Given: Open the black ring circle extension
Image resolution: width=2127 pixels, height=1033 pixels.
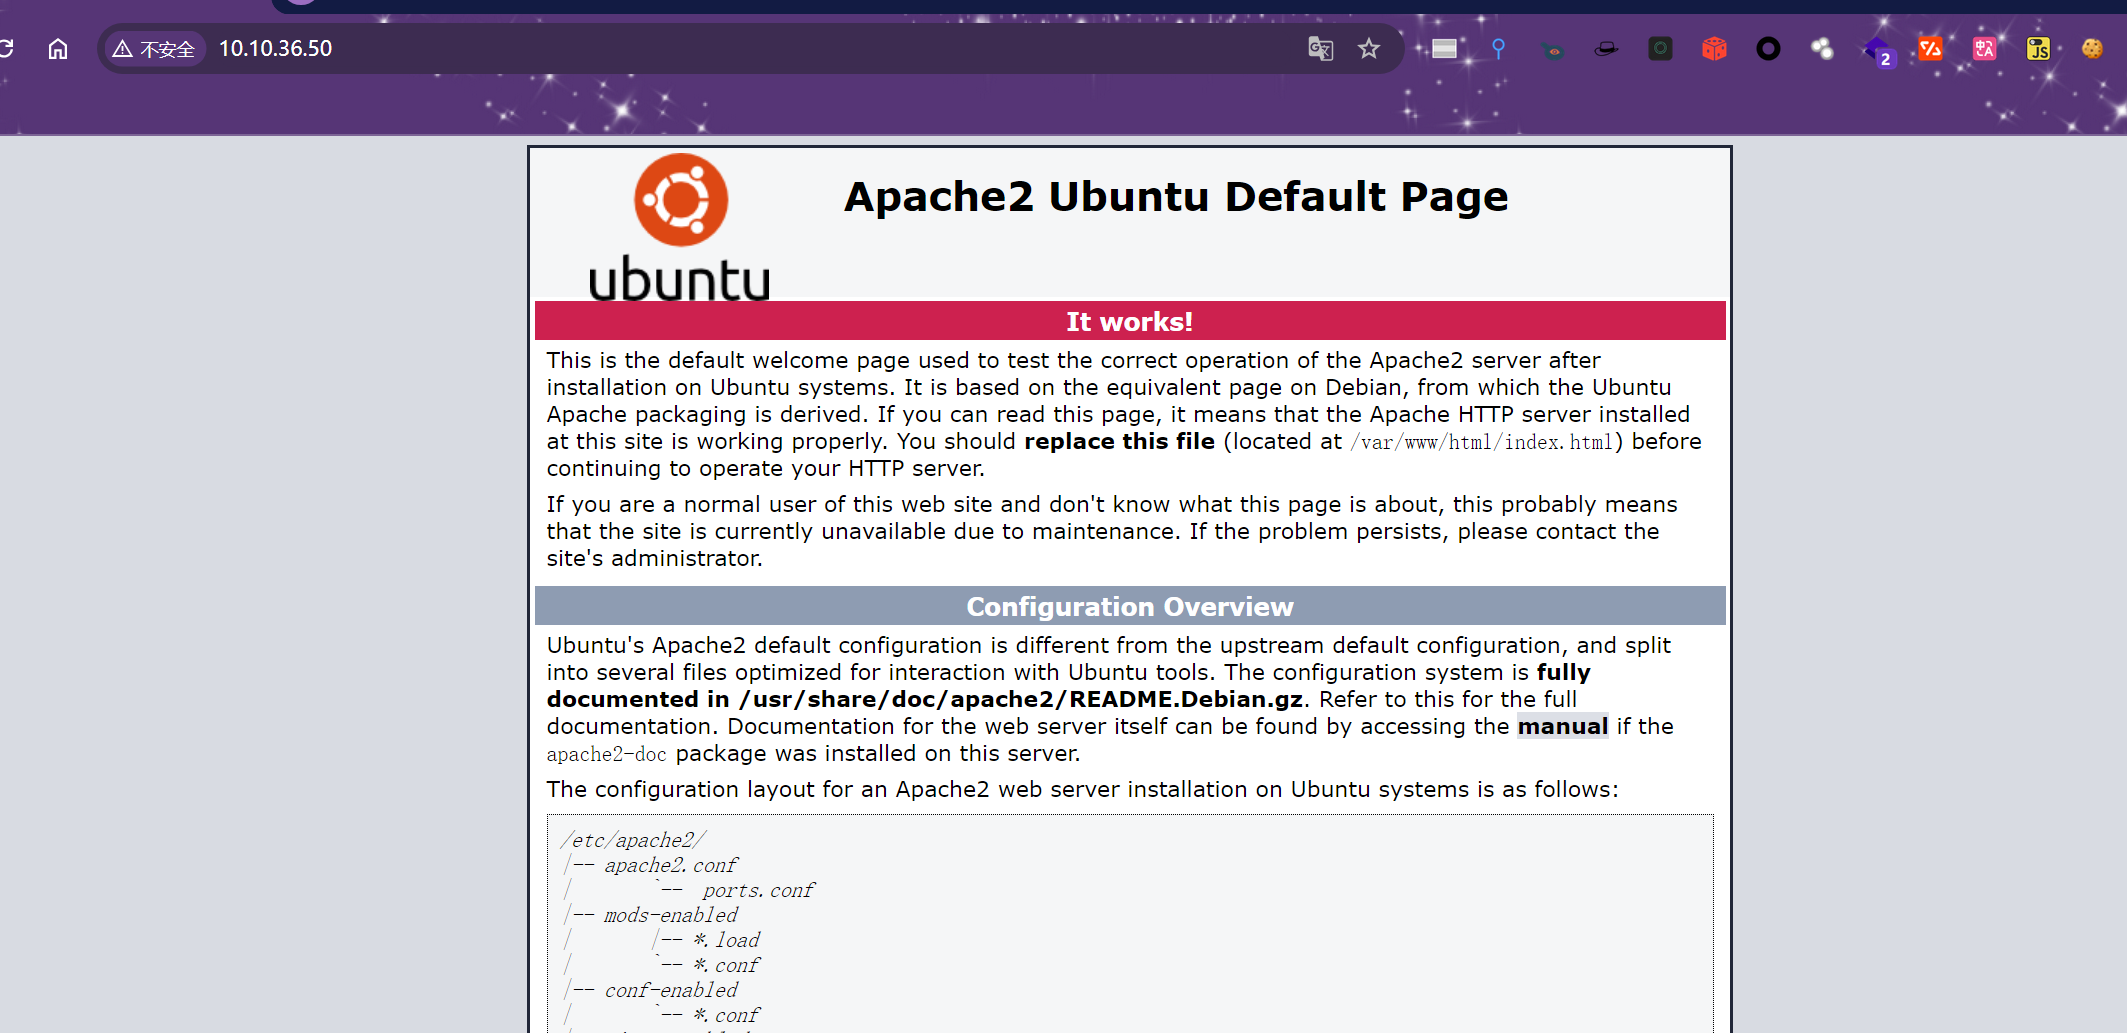Looking at the screenshot, I should [1768, 48].
